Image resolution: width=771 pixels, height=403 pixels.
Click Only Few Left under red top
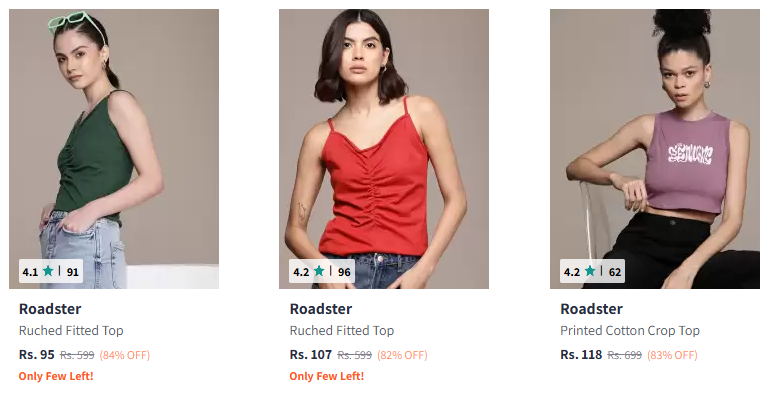pyautogui.click(x=326, y=376)
